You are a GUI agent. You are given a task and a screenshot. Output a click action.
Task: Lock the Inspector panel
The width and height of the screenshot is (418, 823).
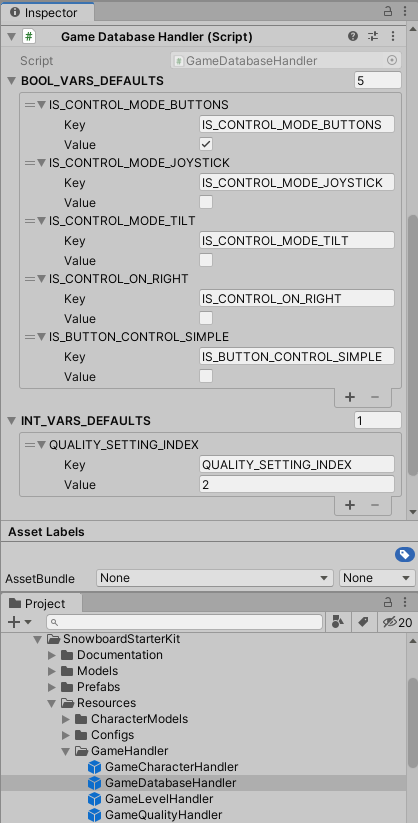[388, 12]
